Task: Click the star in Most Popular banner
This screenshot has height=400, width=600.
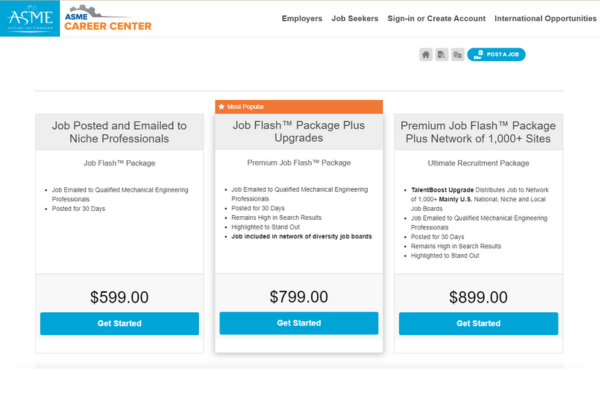Action: pyautogui.click(x=221, y=107)
